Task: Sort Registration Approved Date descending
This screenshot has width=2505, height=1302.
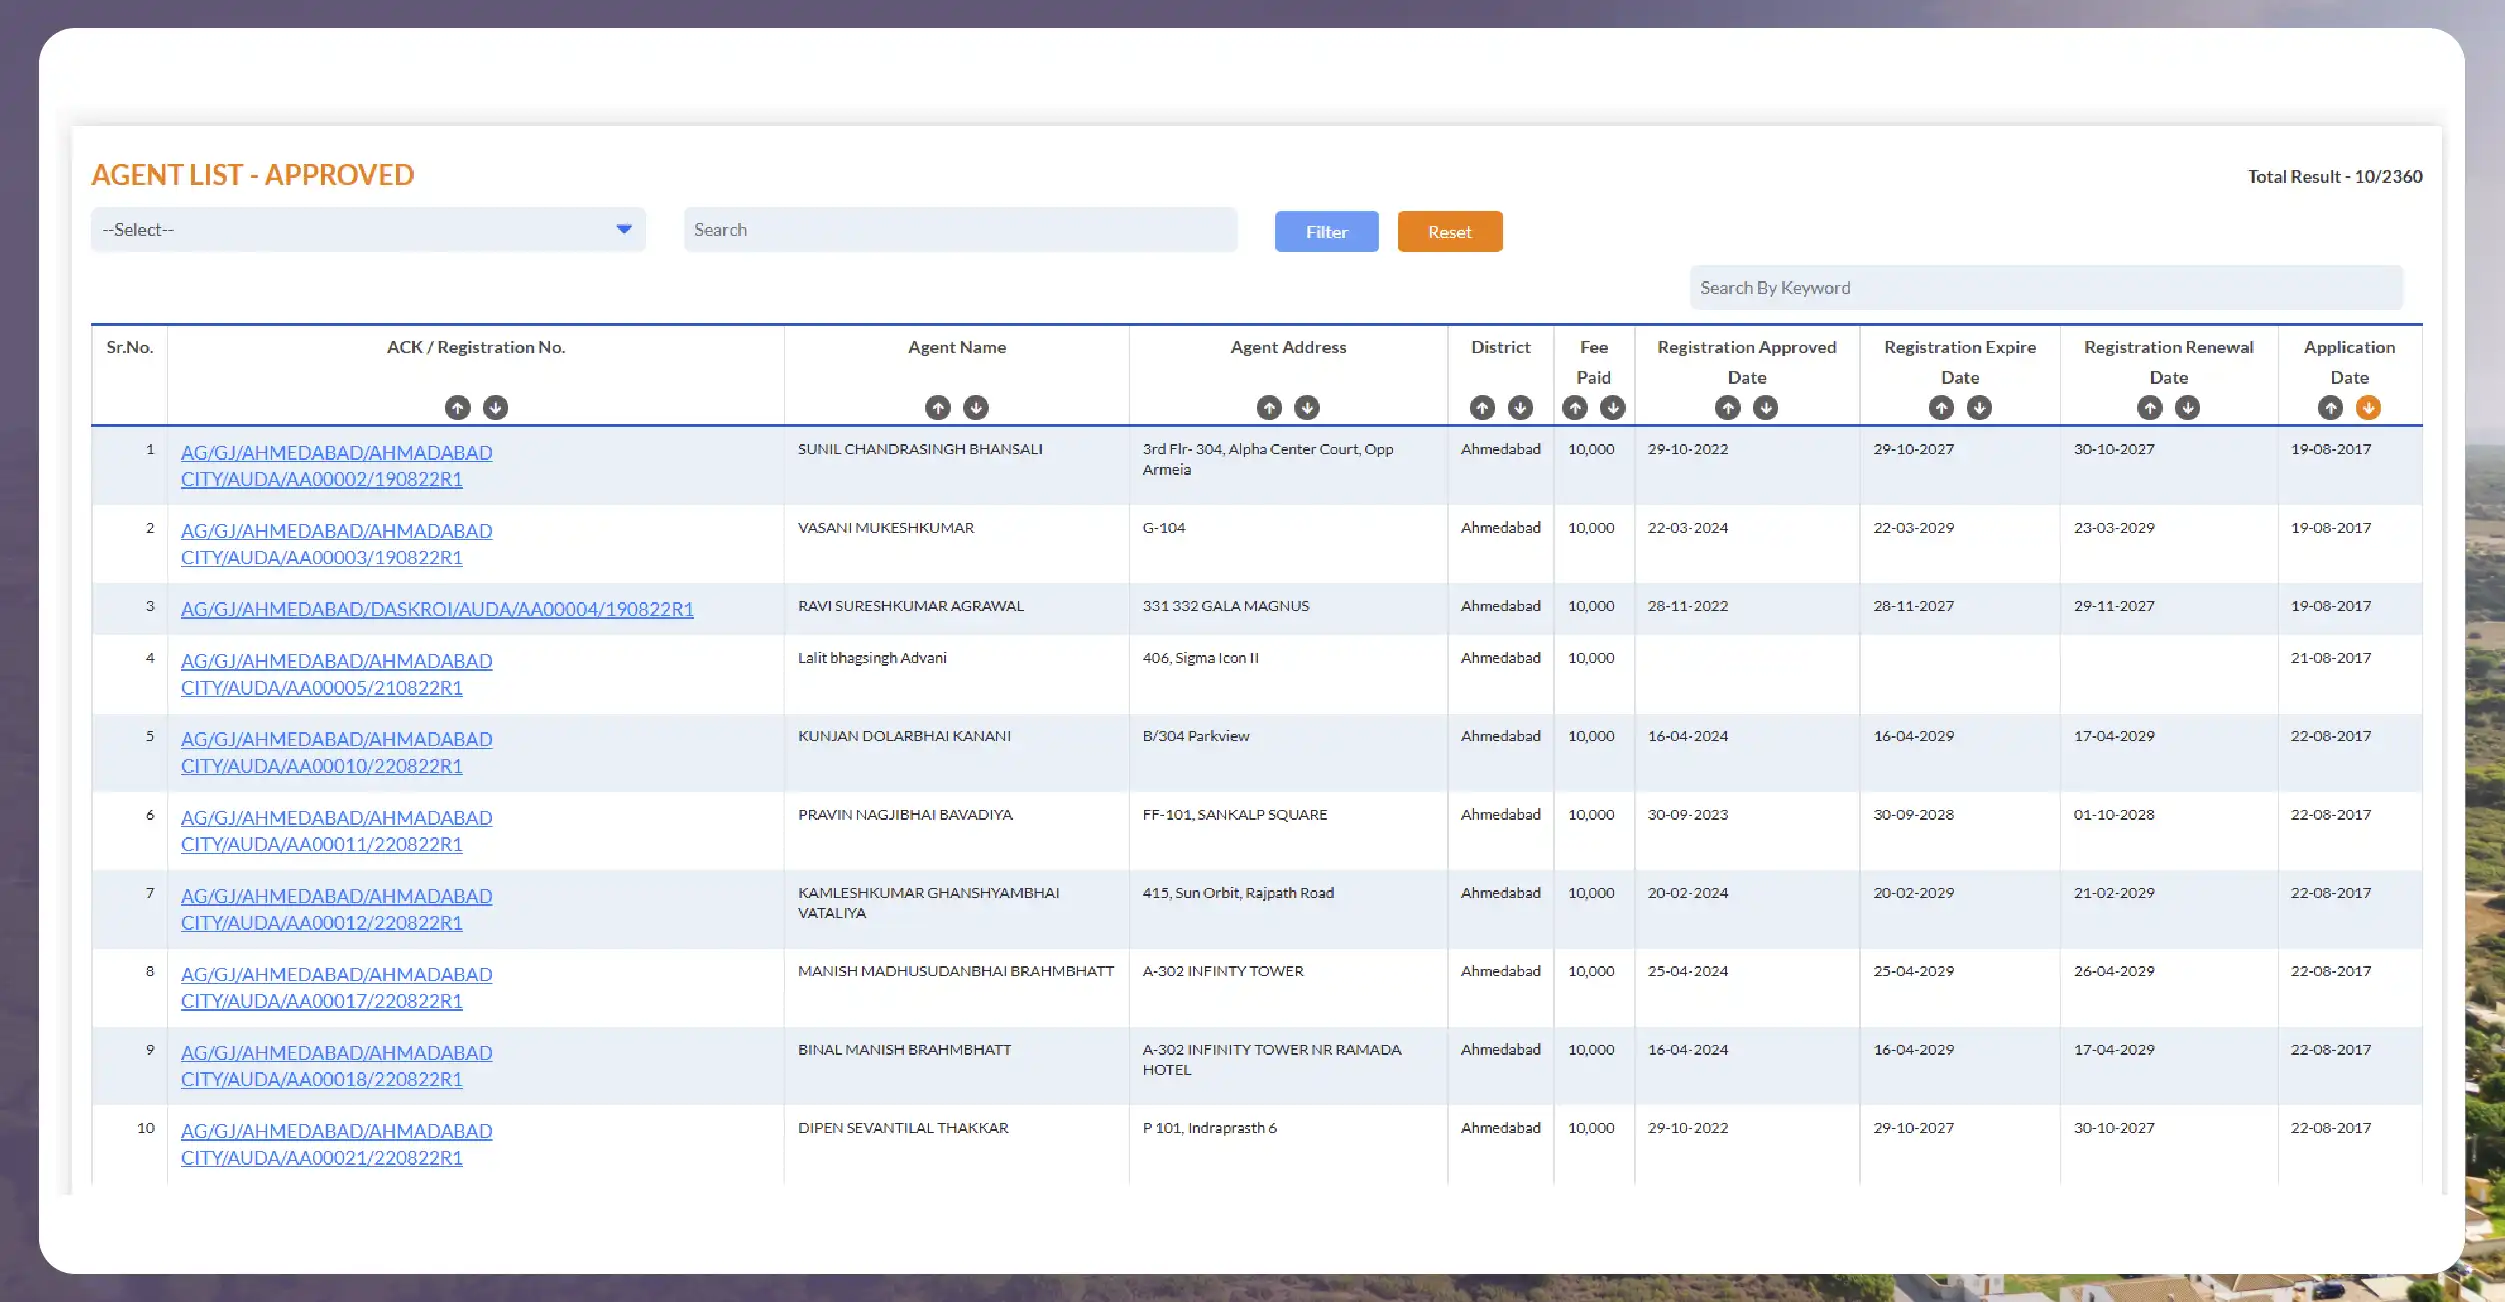Action: [1765, 408]
